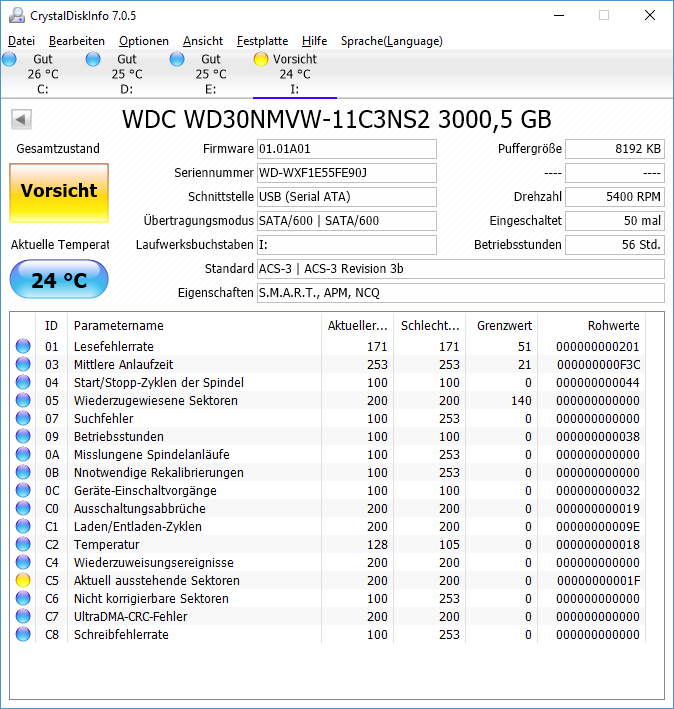This screenshot has height=709, width=674.
Task: Click the status orb for Misslungene Spindelanläufe
Action: tap(23, 454)
